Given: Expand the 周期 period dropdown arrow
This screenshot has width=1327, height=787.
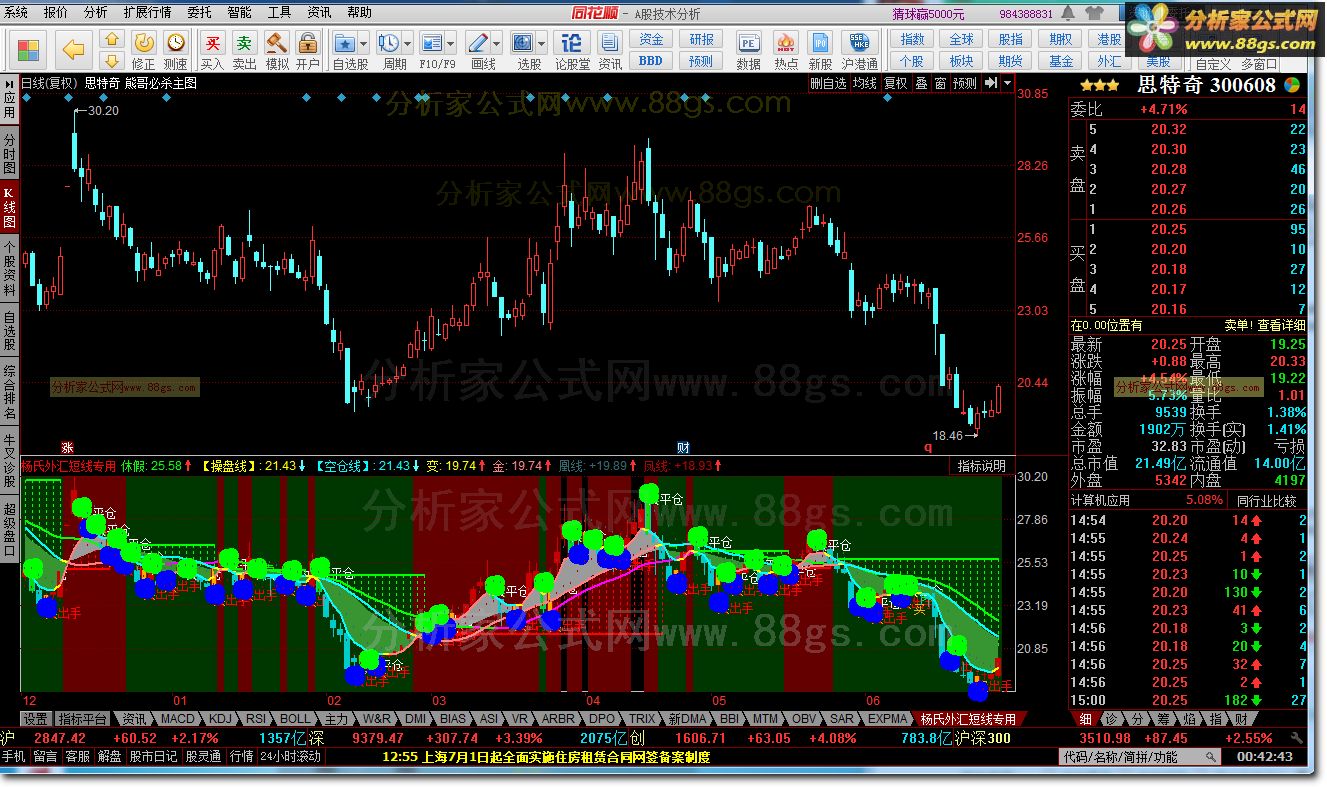Looking at the screenshot, I should coord(408,44).
